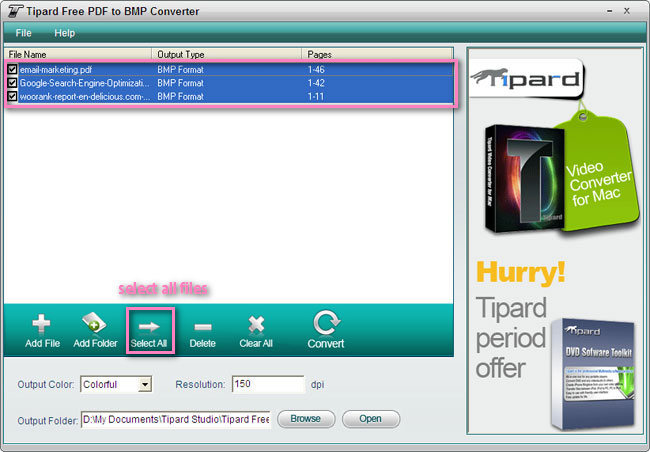Open the Output Color dropdown arrow
Screen dimensions: 650x452
pos(145,384)
